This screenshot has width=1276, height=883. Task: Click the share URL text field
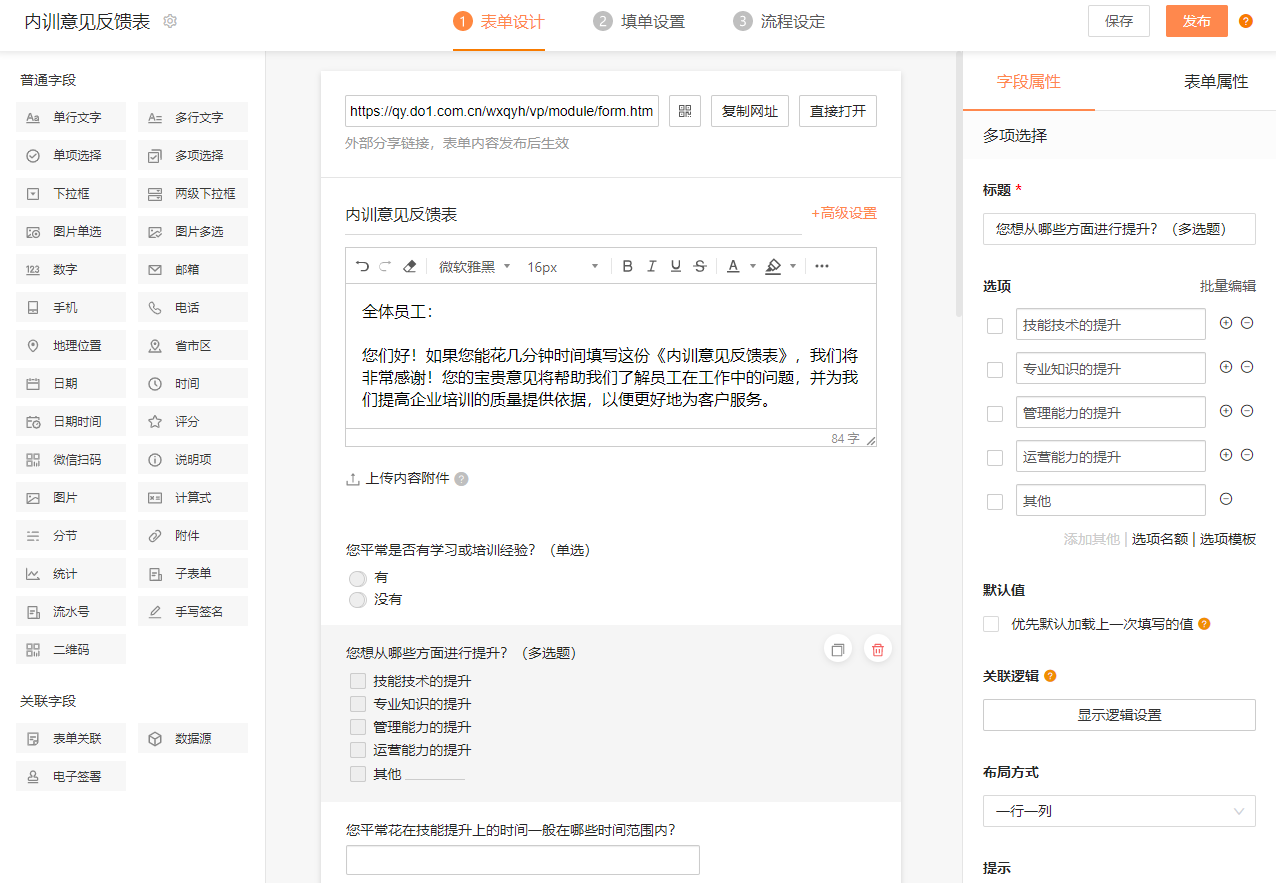coord(502,111)
